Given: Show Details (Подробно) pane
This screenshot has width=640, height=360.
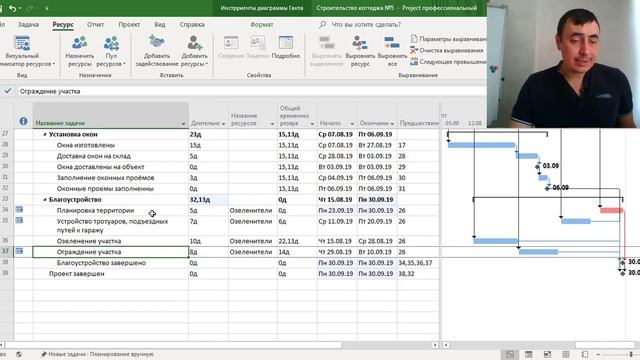Looking at the screenshot, I should pyautogui.click(x=285, y=48).
